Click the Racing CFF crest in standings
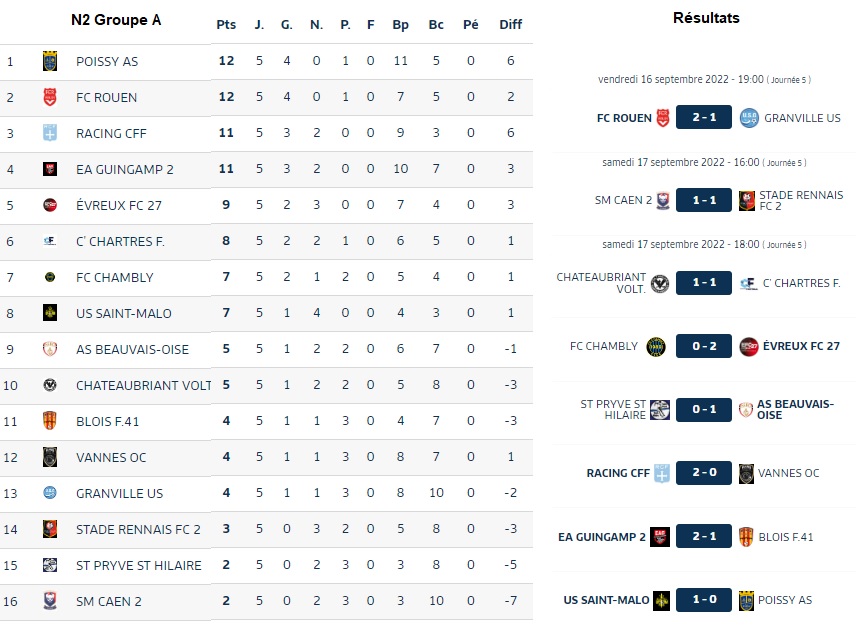The width and height of the screenshot is (865, 628). pos(50,133)
